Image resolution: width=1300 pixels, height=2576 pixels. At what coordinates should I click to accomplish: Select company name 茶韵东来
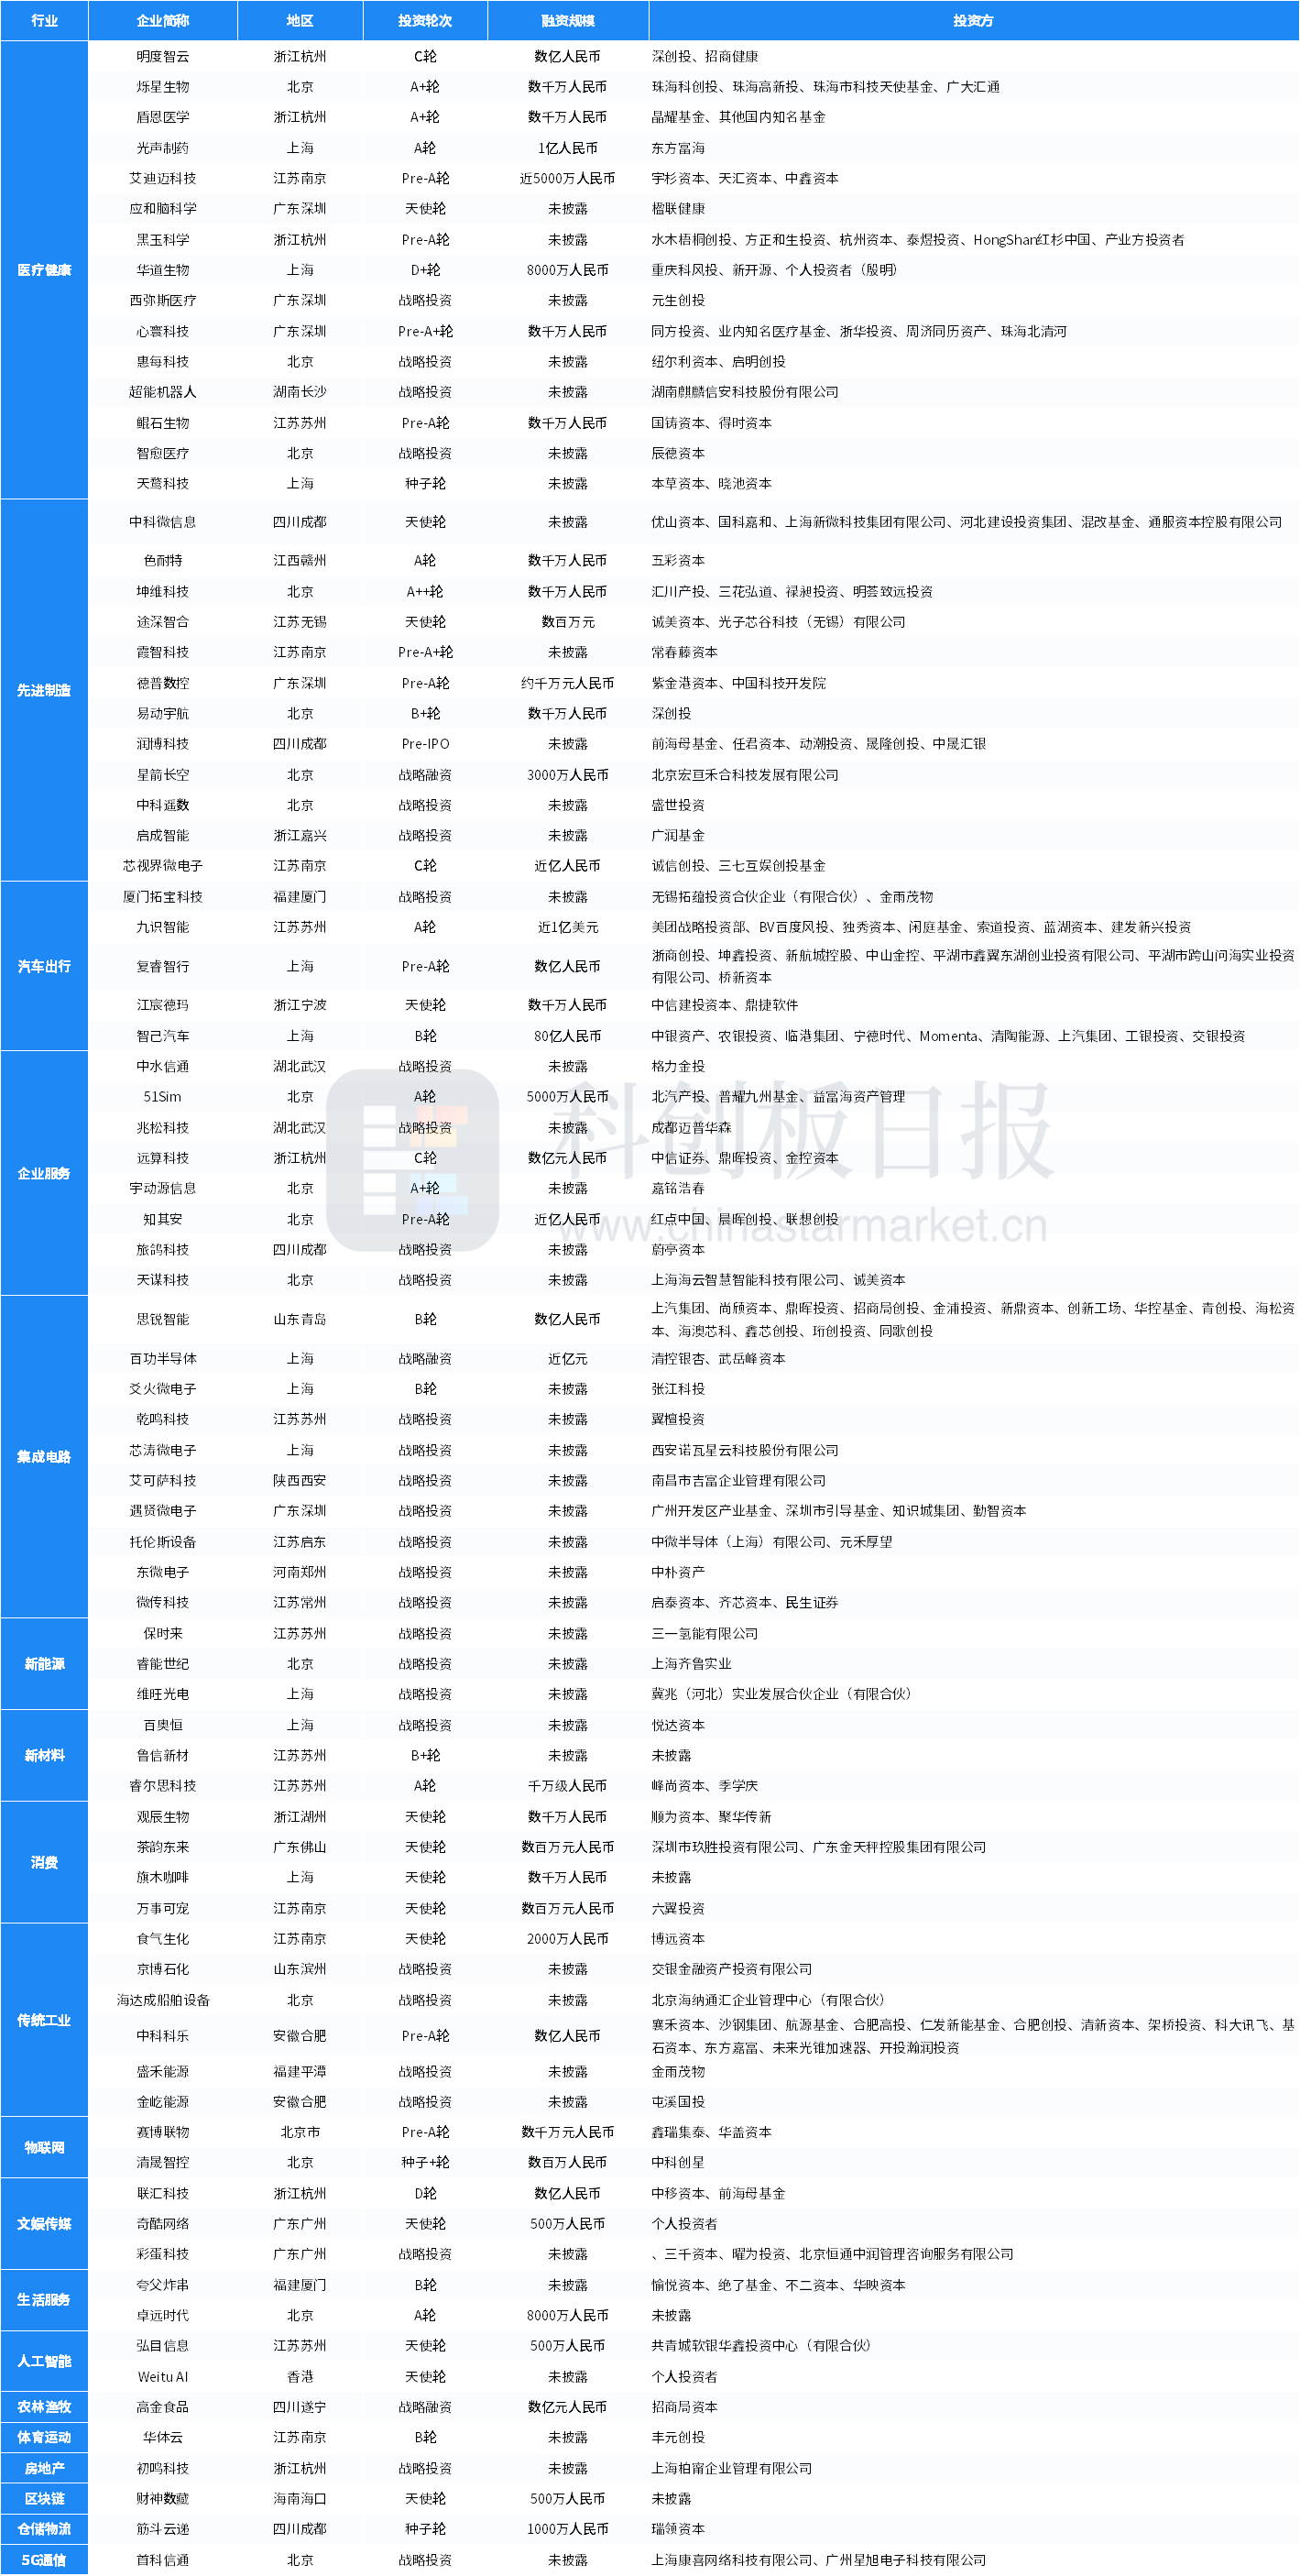pos(163,1847)
